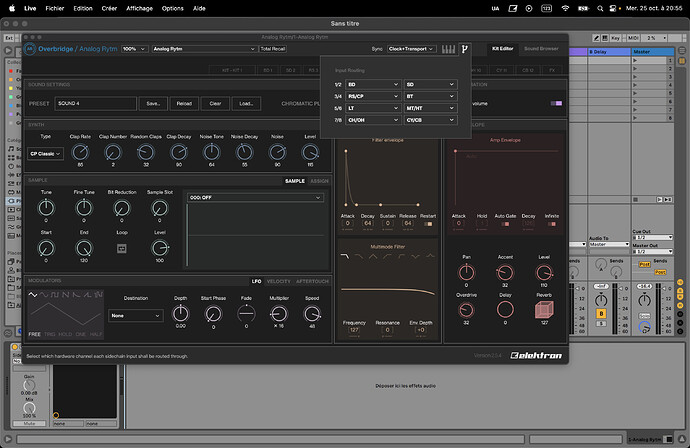Toggle the Infinite decay switch
The height and width of the screenshot is (448, 690).
[x=552, y=224]
